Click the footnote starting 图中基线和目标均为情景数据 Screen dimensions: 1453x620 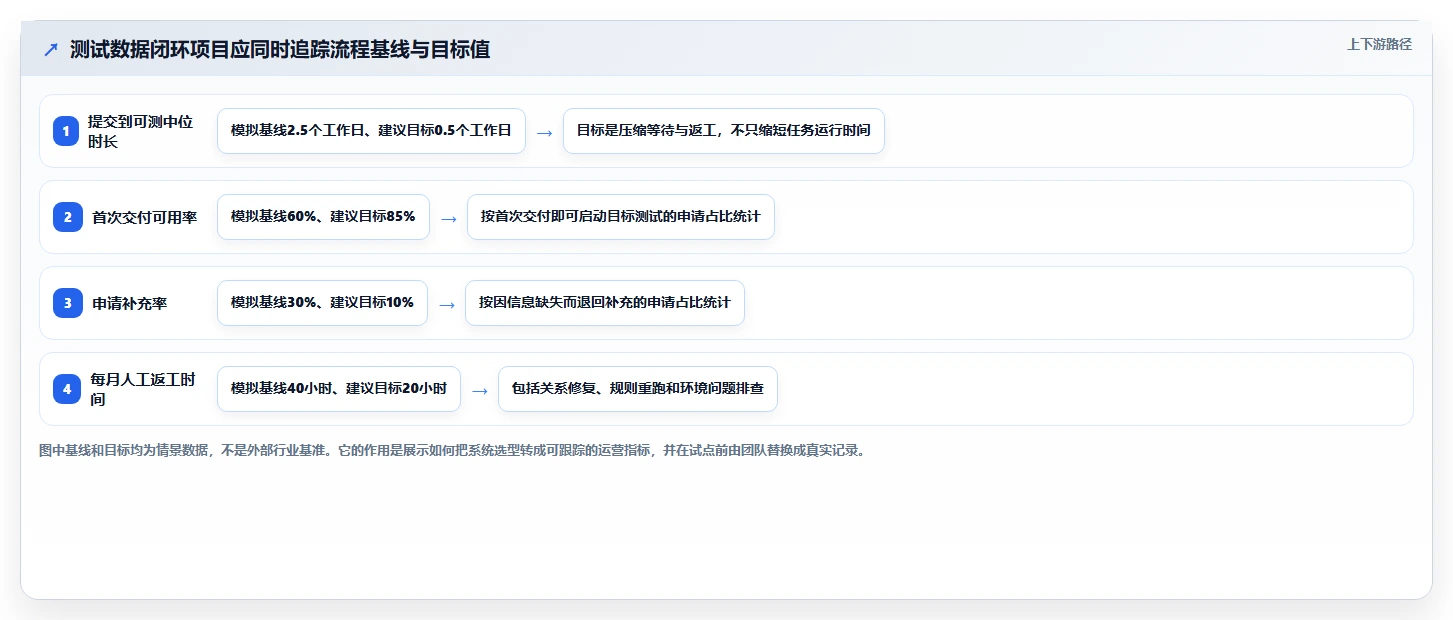tap(452, 451)
